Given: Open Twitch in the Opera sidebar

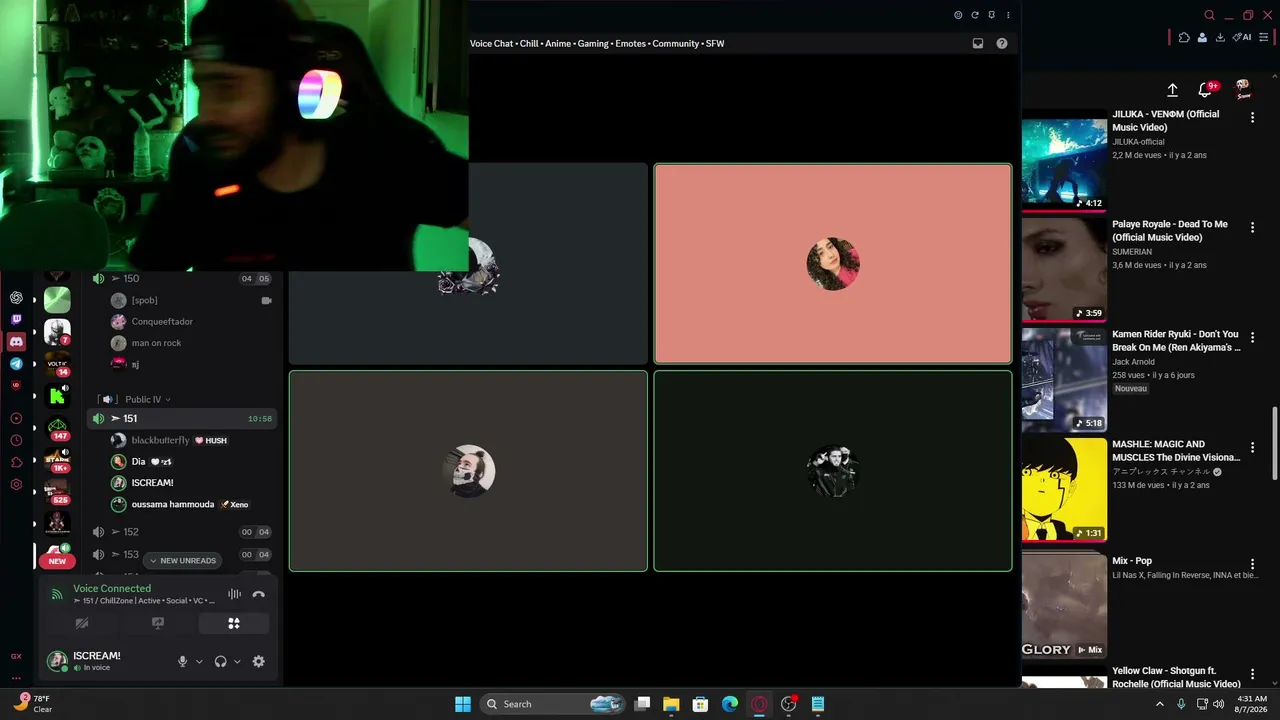Looking at the screenshot, I should click(16, 320).
